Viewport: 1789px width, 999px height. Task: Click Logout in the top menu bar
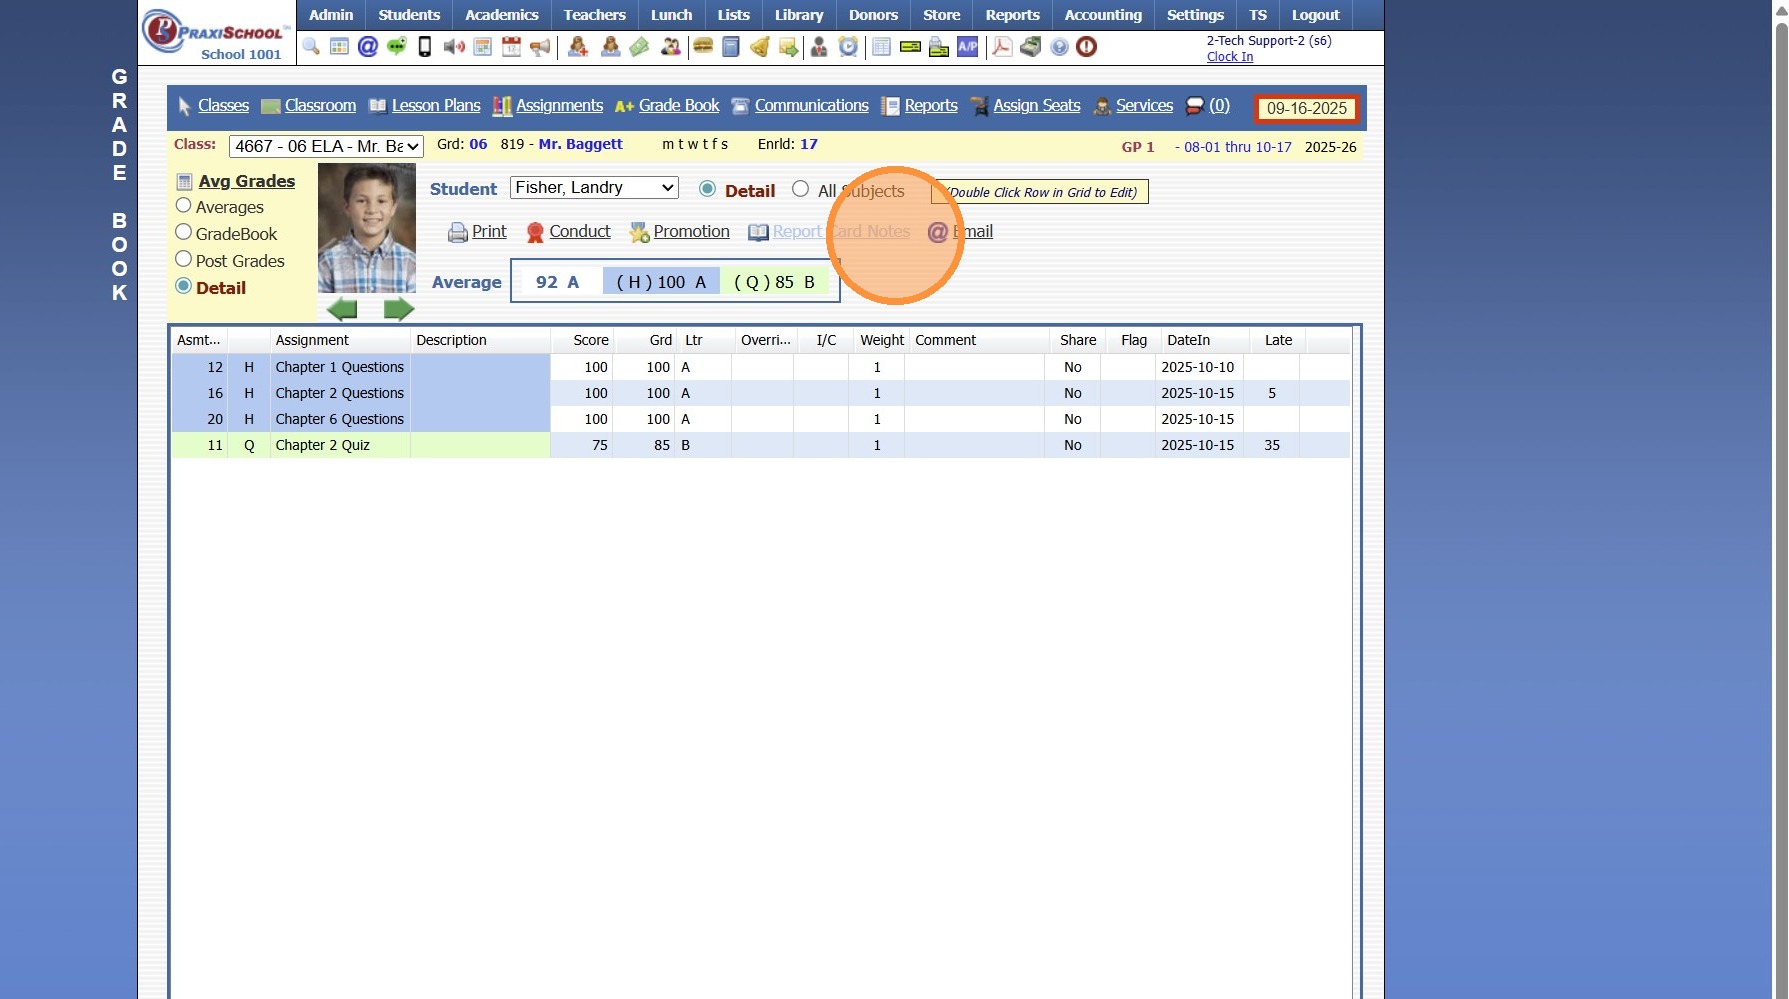[1315, 15]
